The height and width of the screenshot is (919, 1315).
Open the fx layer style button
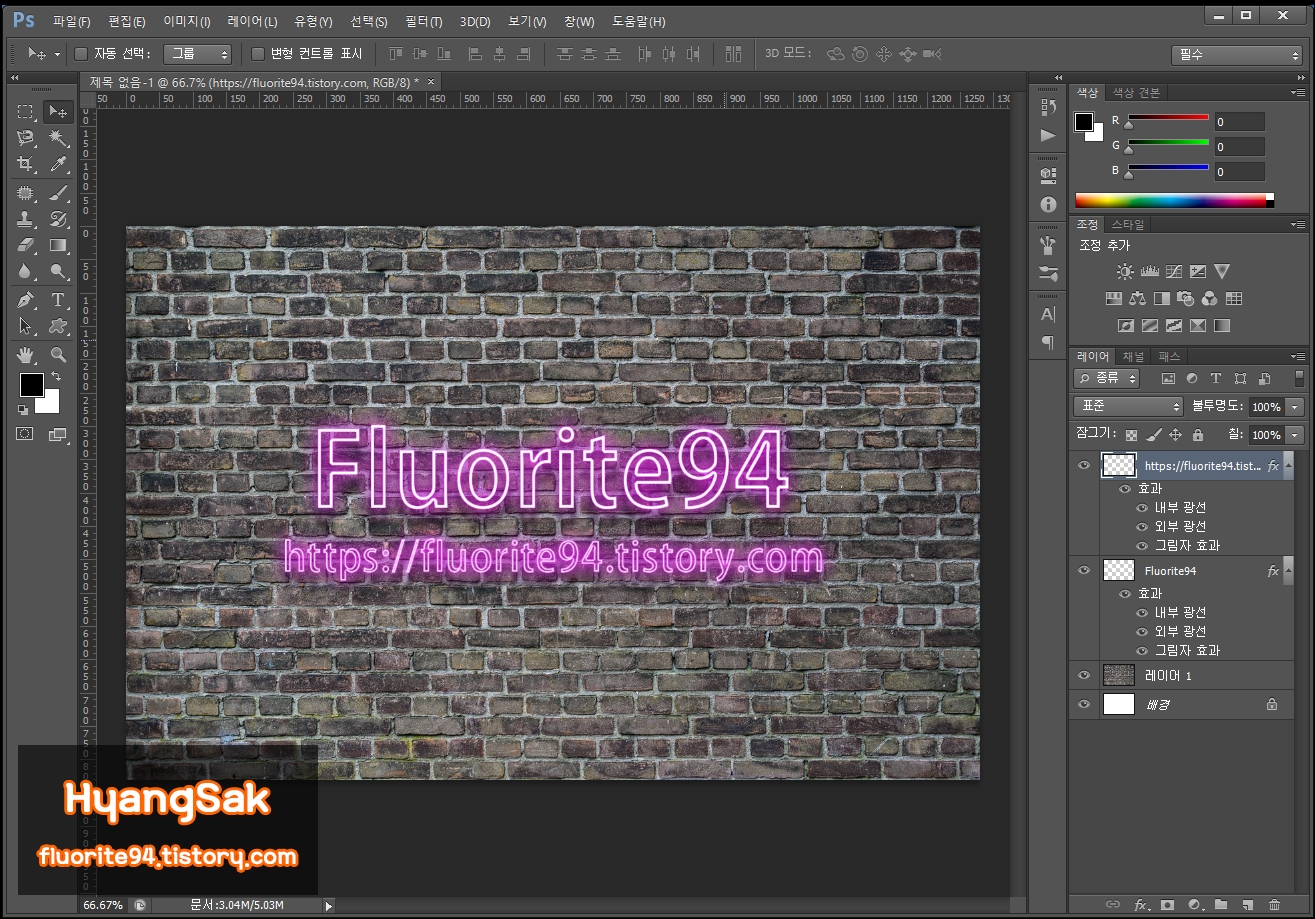[x=1140, y=904]
